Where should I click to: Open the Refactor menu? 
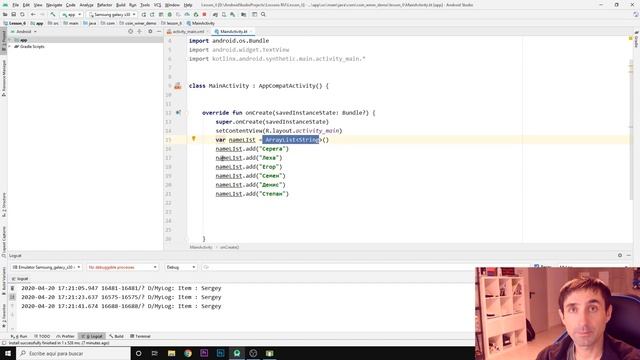pos(104,5)
